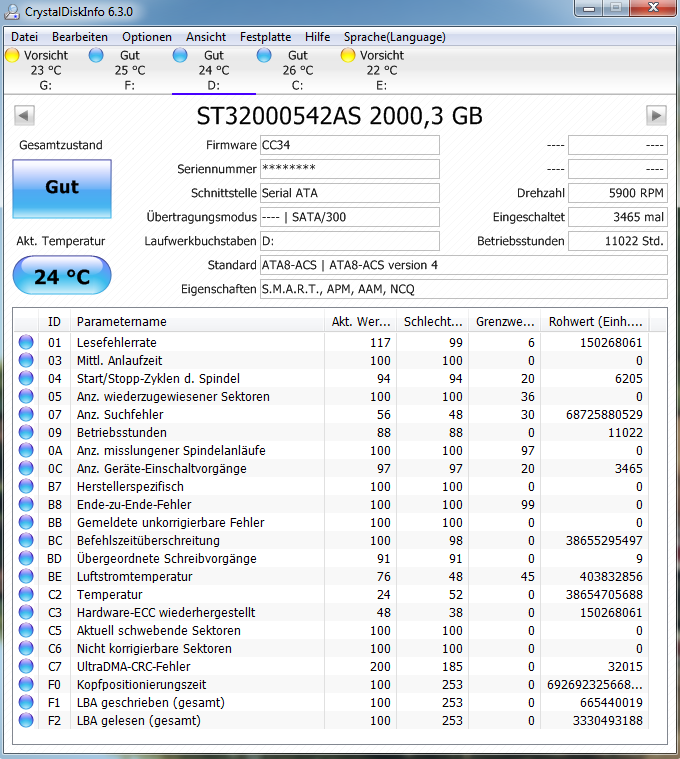Click status orb for Befehlszeitüberschreitung
Viewport: 680px width, 759px height.
26,540
